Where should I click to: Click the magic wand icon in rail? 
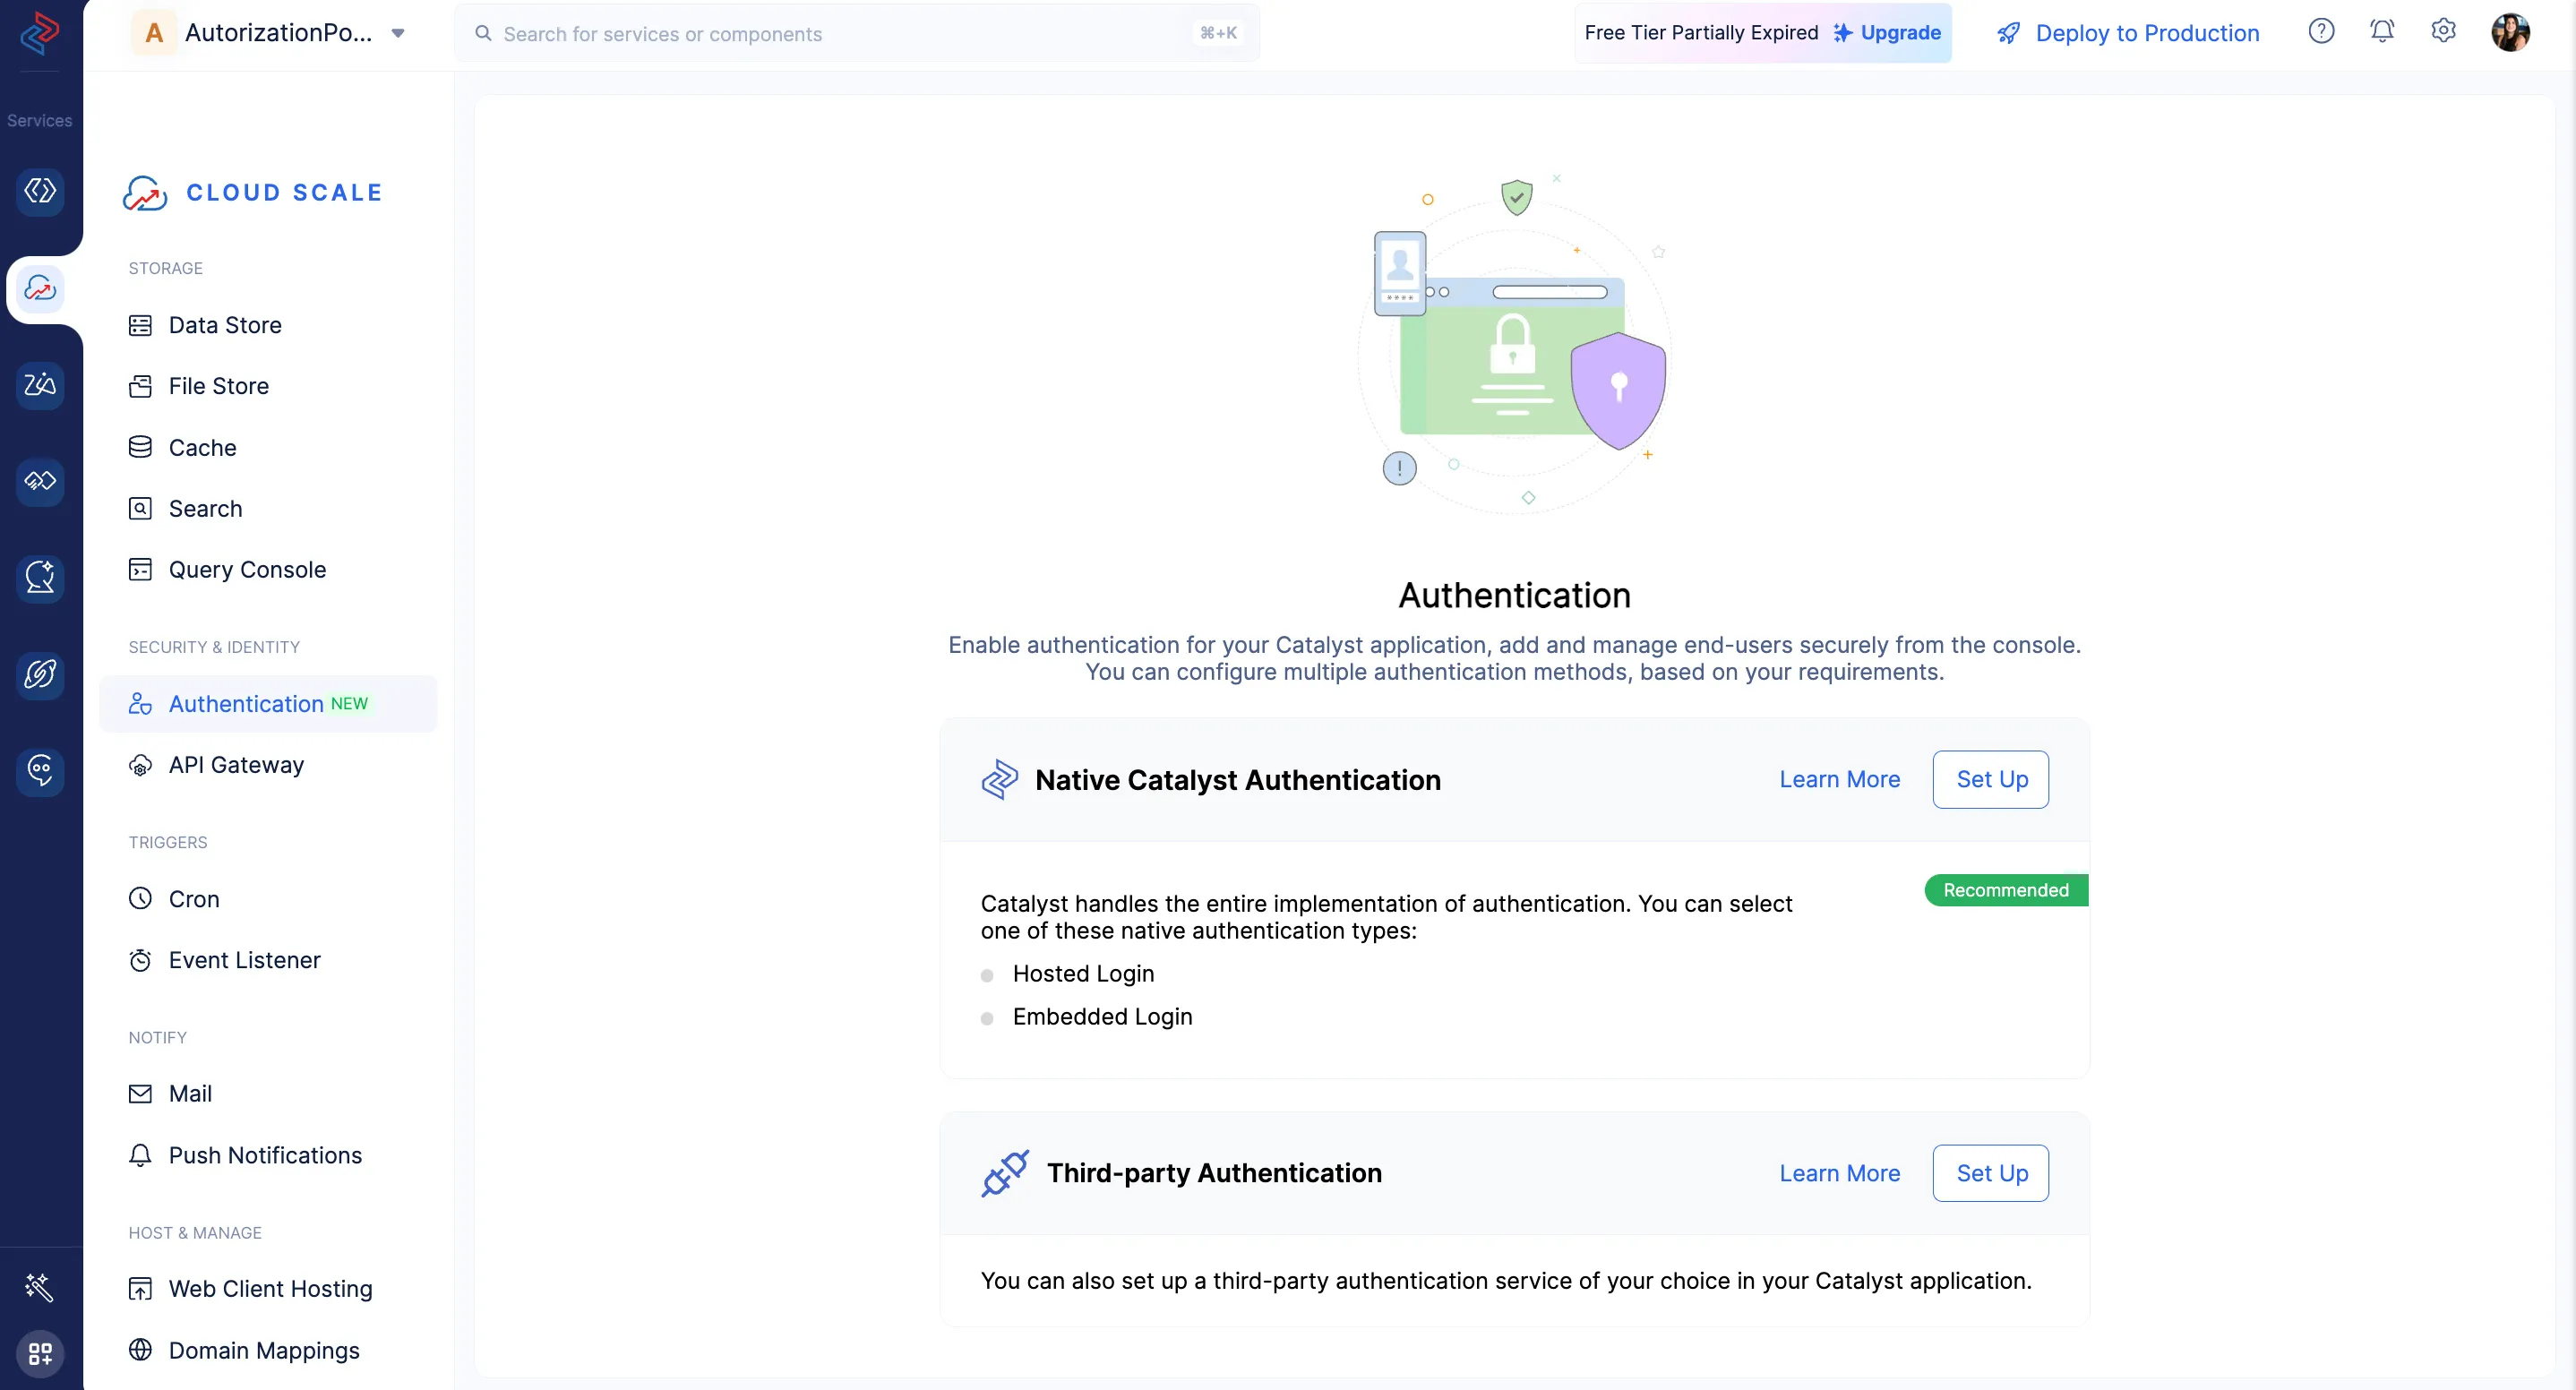[x=40, y=1287]
